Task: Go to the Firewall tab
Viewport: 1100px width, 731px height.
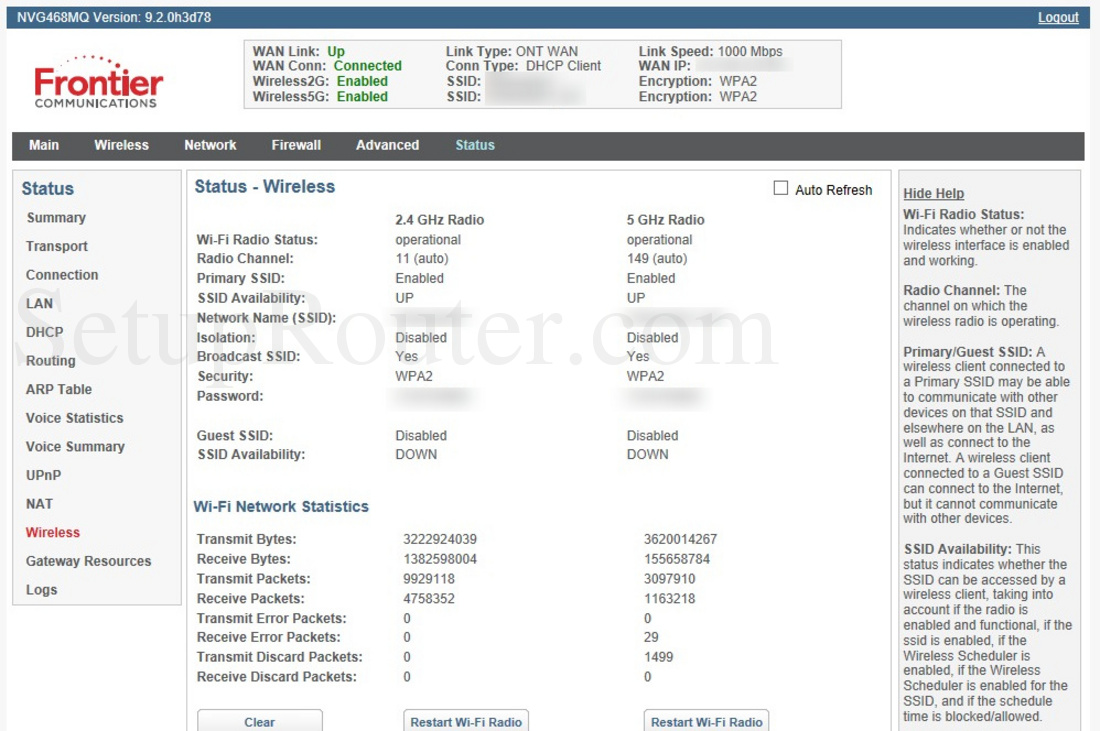Action: (x=296, y=145)
